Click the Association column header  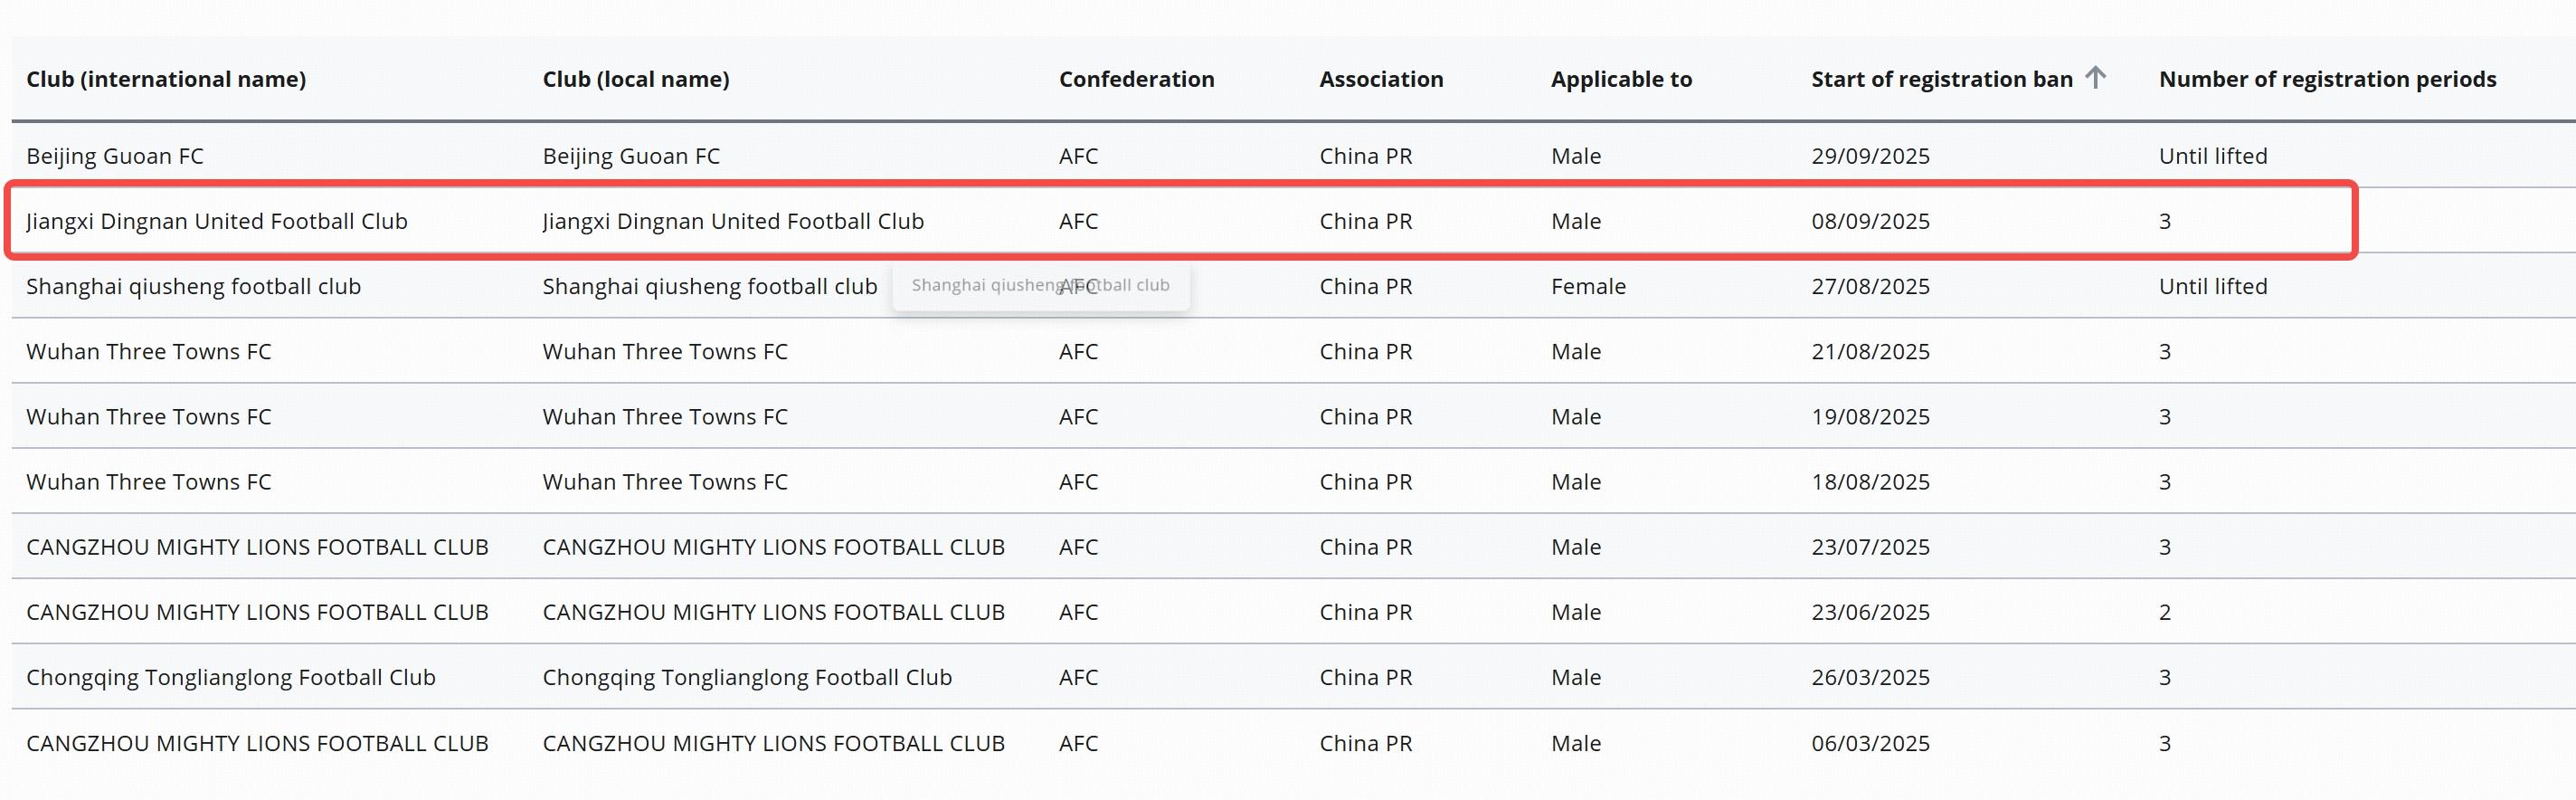[x=1380, y=80]
